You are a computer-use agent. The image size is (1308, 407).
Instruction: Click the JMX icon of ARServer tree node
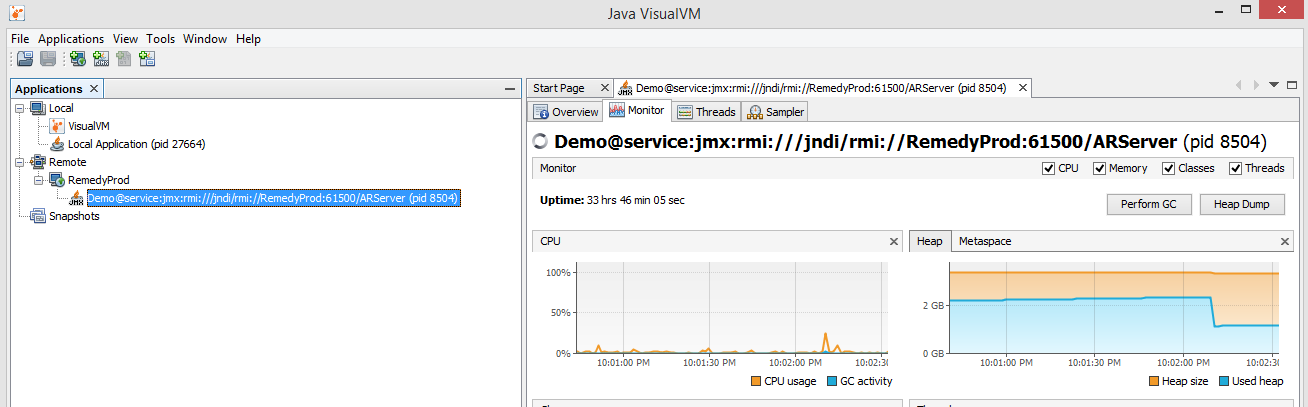click(x=76, y=198)
